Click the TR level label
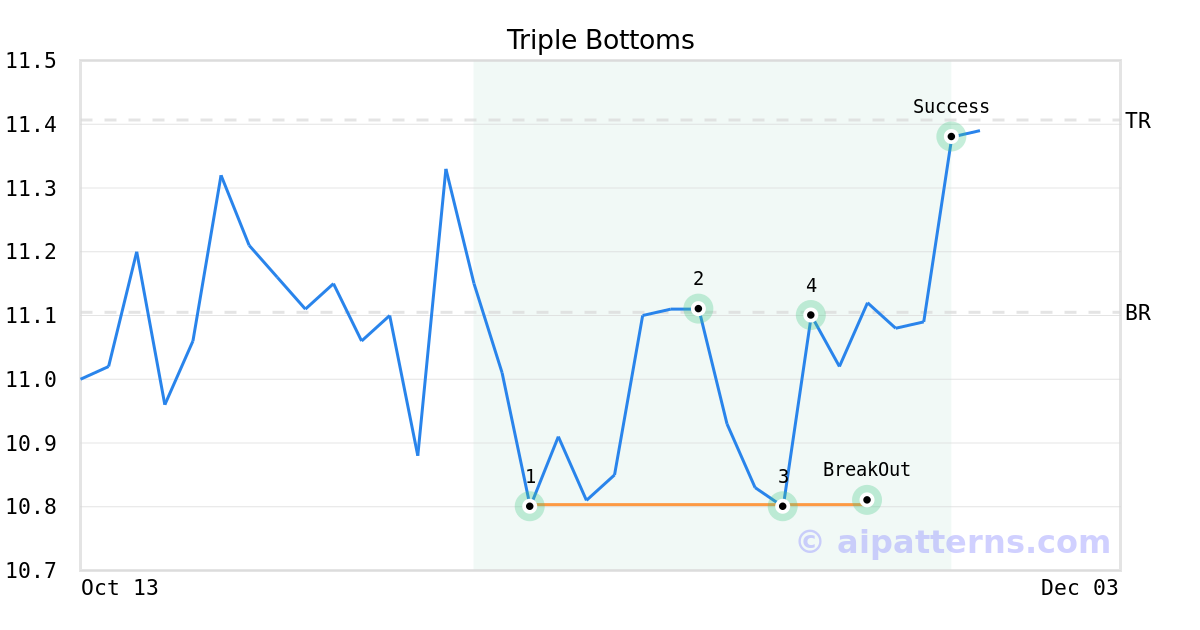The height and width of the screenshot is (630, 1200). [x=1138, y=121]
